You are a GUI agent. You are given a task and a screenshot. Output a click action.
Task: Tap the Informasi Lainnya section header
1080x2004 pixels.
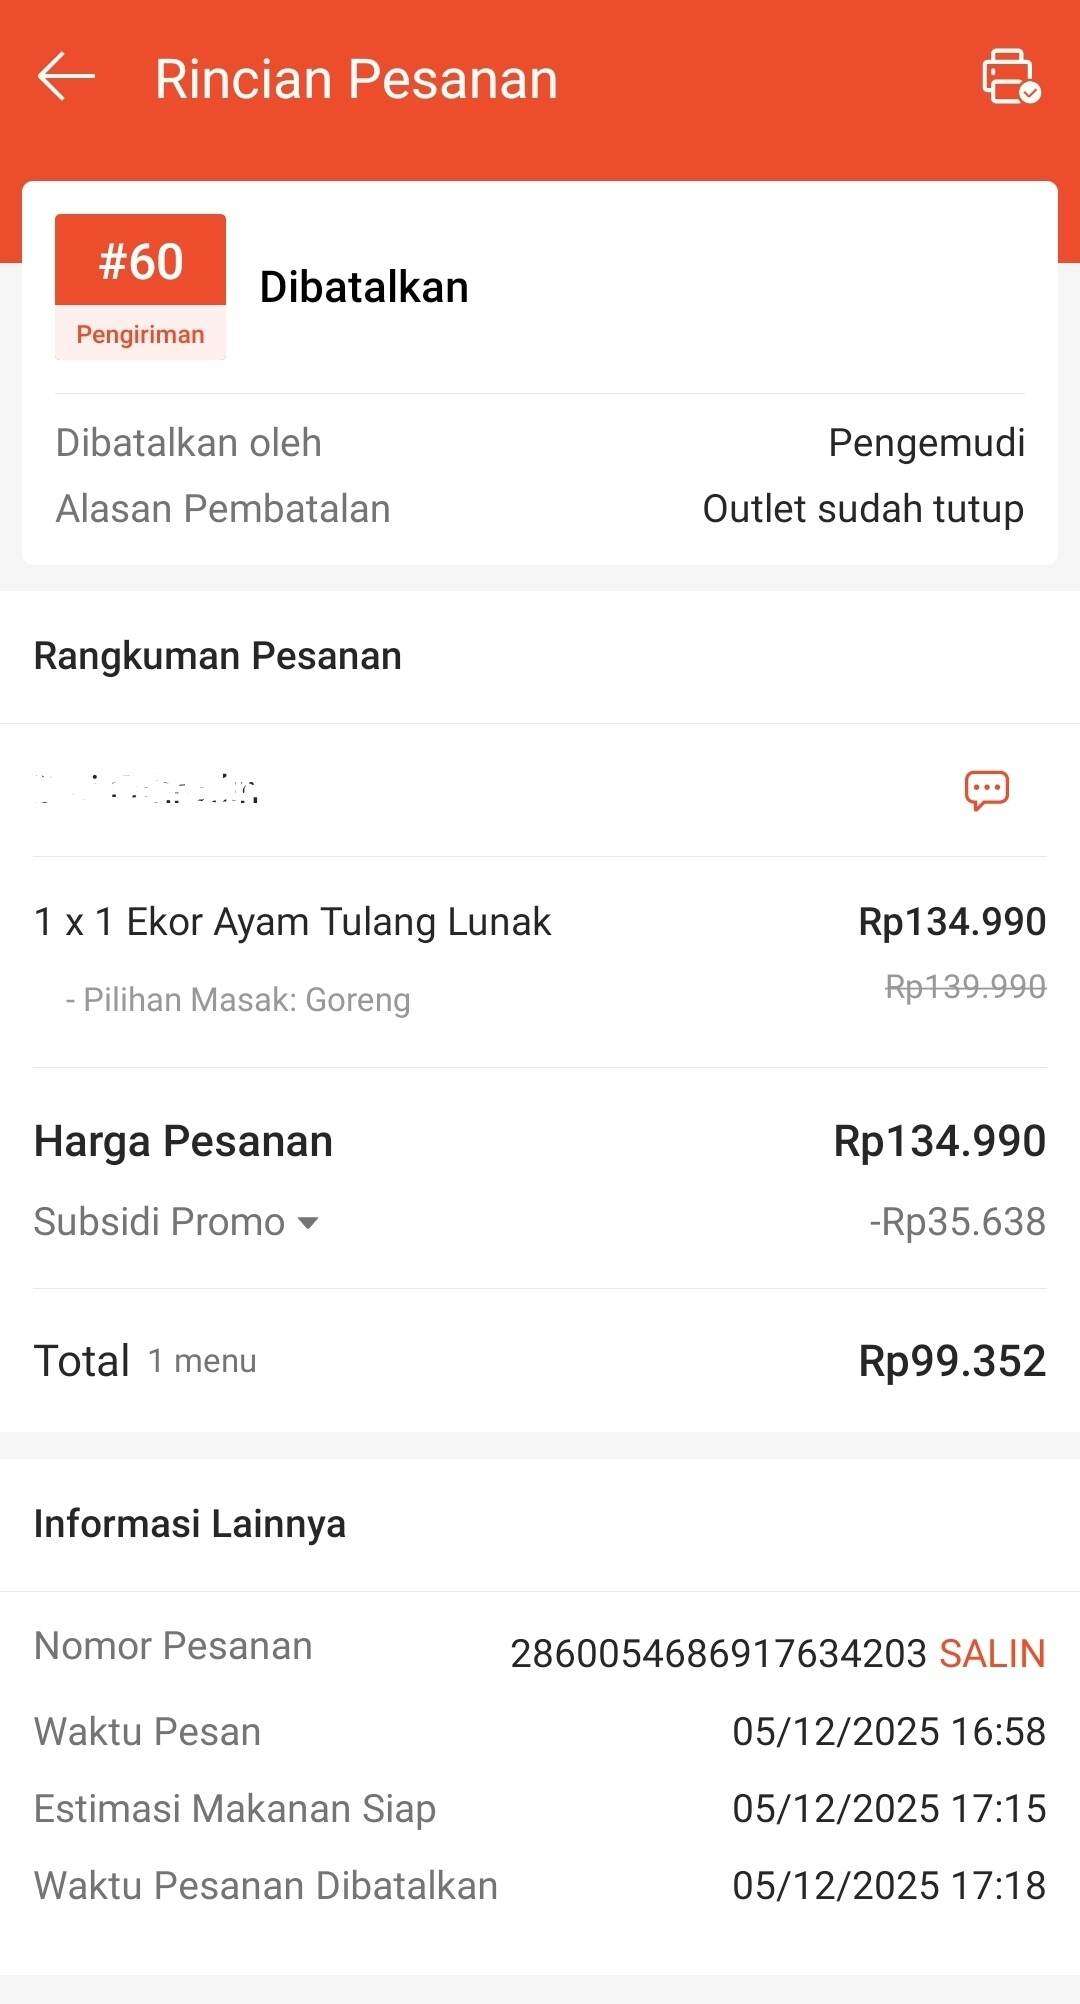190,1524
